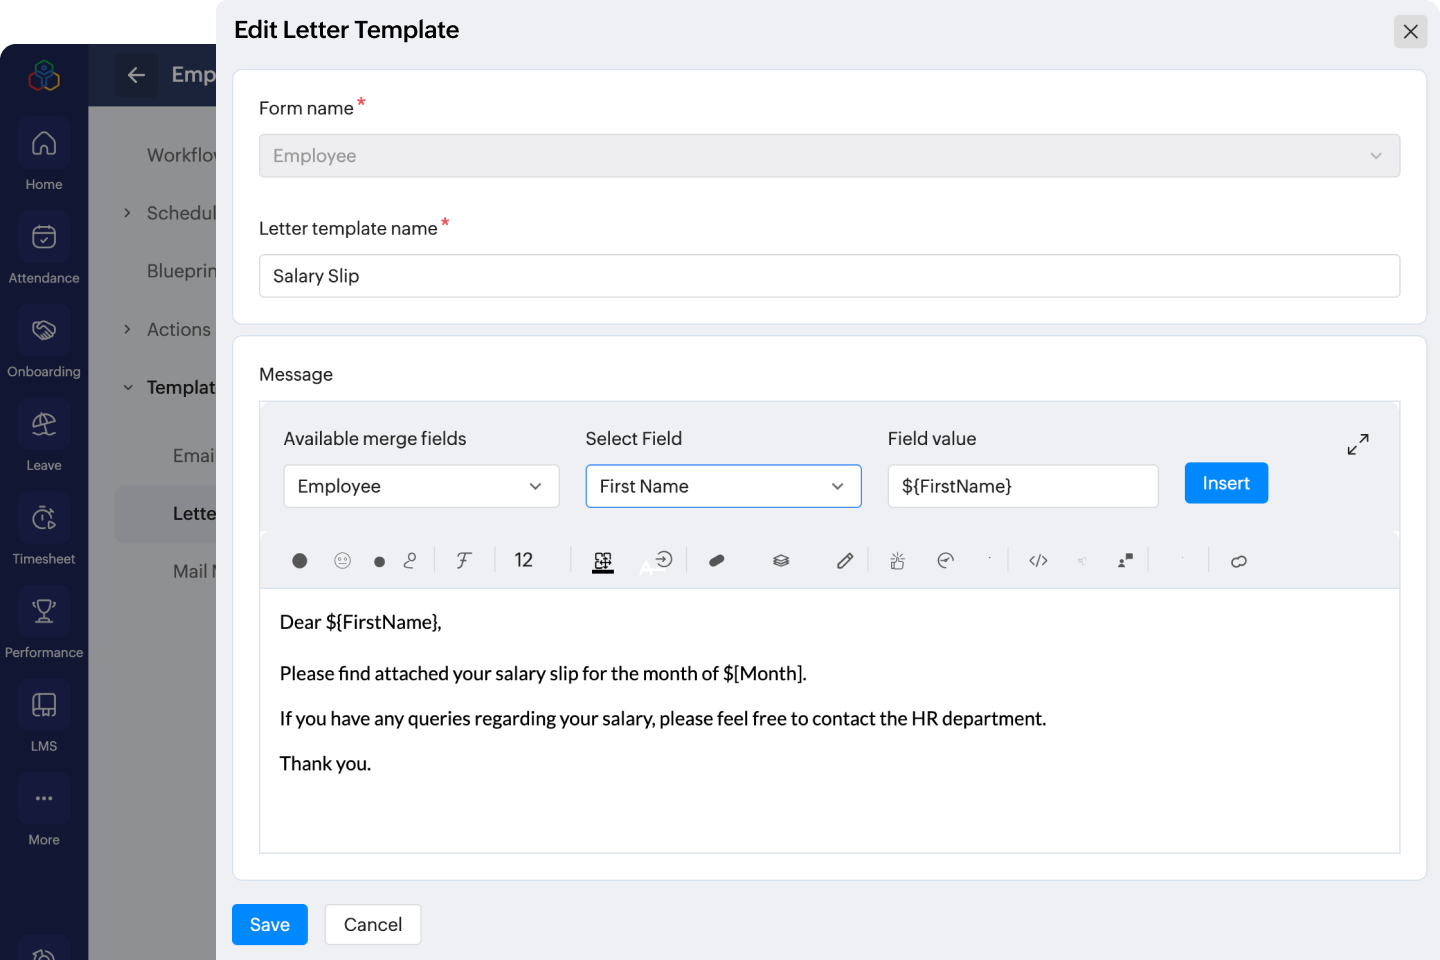Expand the message editor to full screen
The height and width of the screenshot is (960, 1440).
(1358, 444)
